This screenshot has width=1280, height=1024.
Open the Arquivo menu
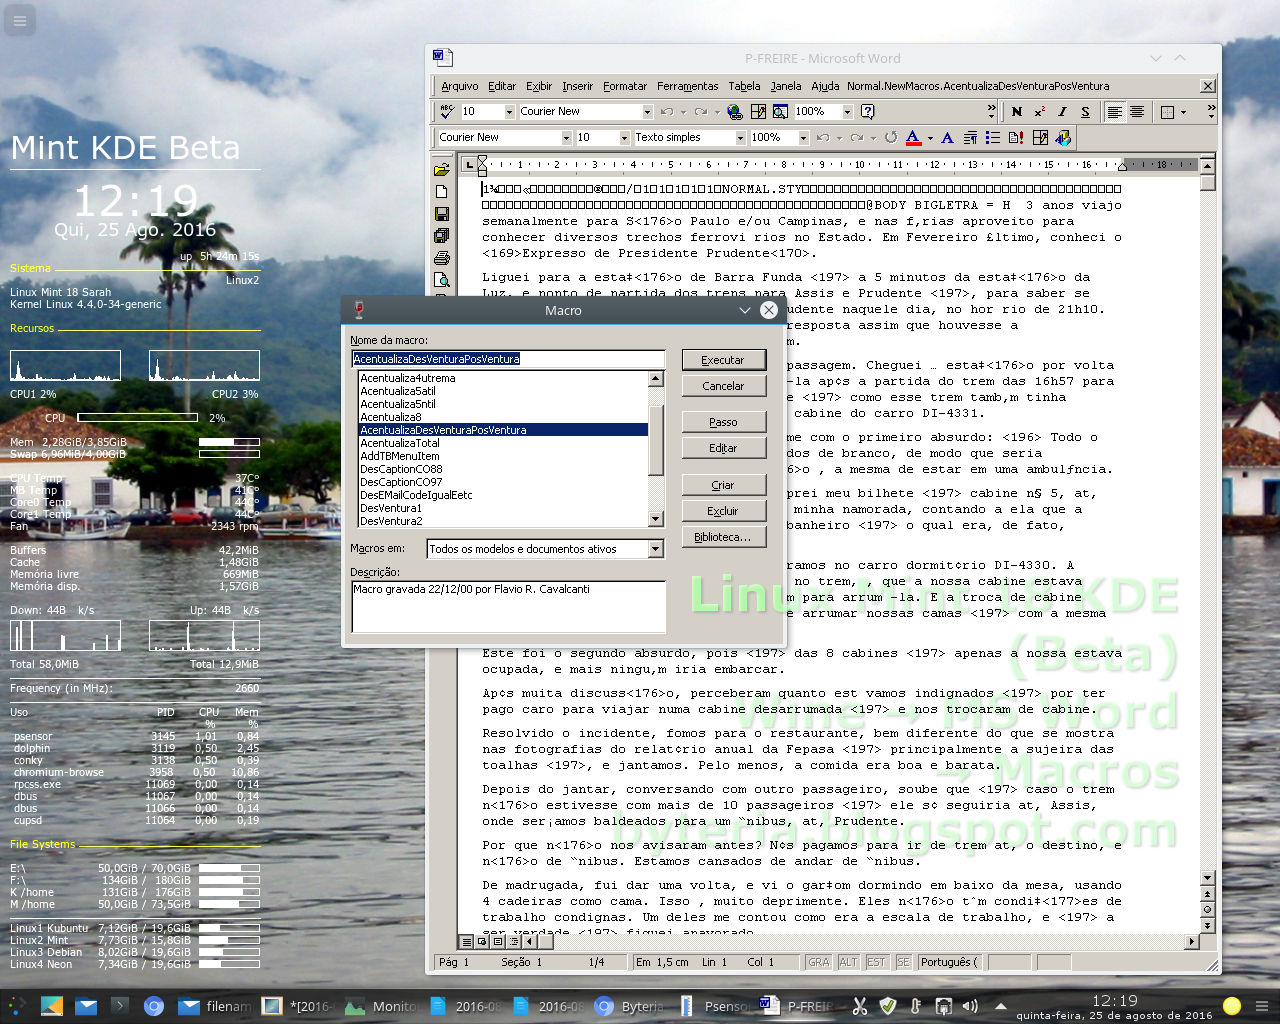pyautogui.click(x=459, y=86)
